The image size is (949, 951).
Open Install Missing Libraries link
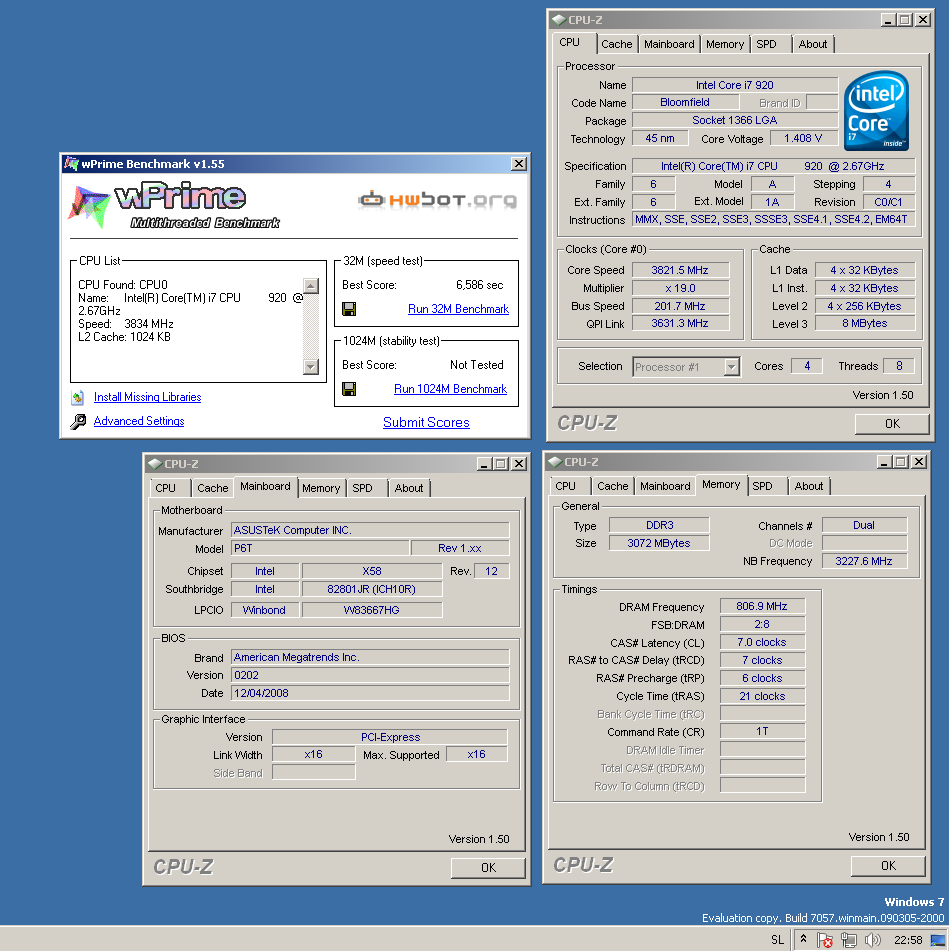point(147,397)
